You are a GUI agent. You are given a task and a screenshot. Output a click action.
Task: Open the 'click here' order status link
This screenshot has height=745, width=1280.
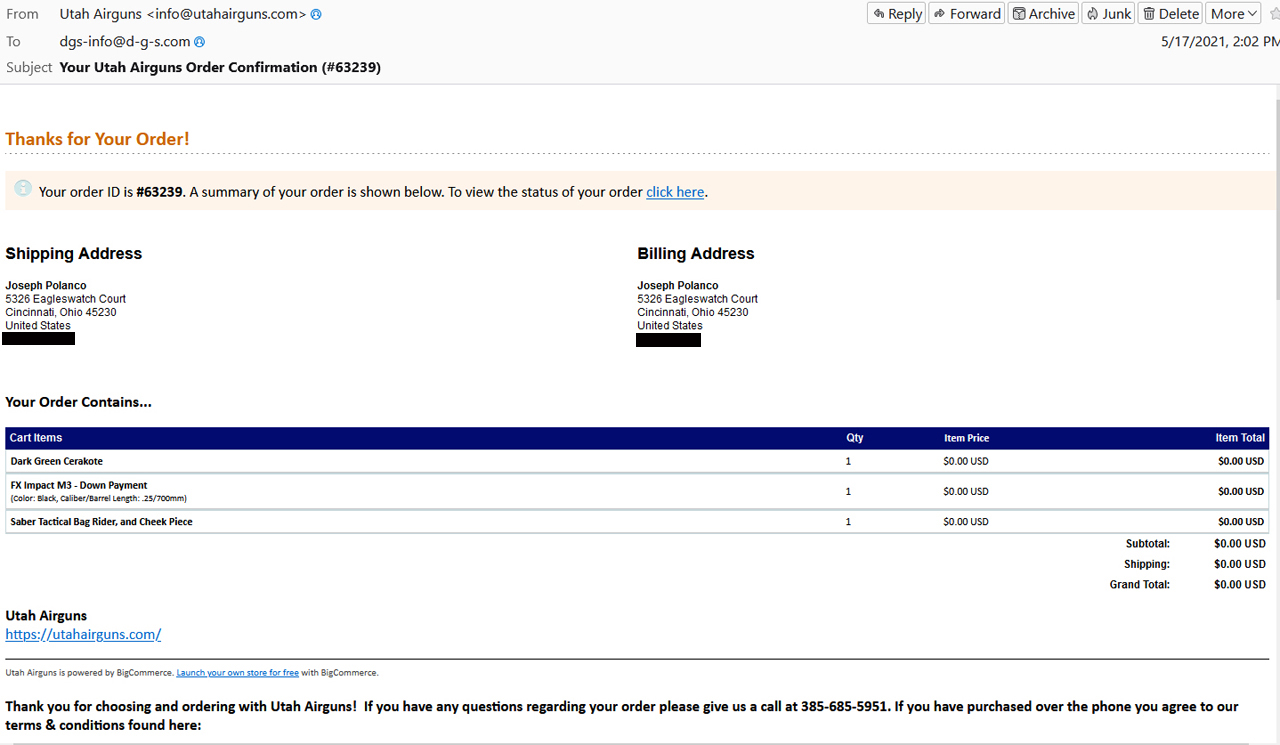675,192
